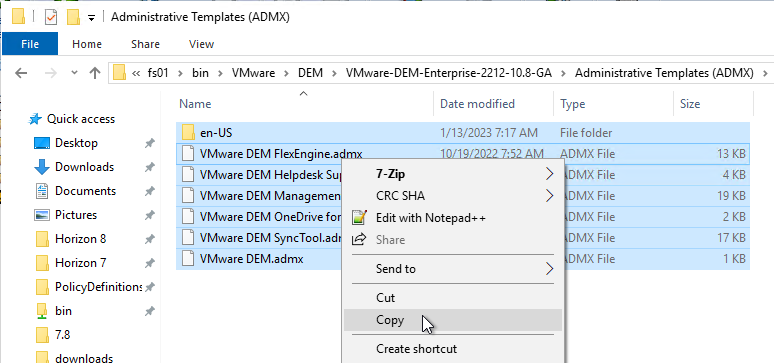Click the Notepad++ icon in the context menu
This screenshot has width=774, height=363.
tap(360, 218)
